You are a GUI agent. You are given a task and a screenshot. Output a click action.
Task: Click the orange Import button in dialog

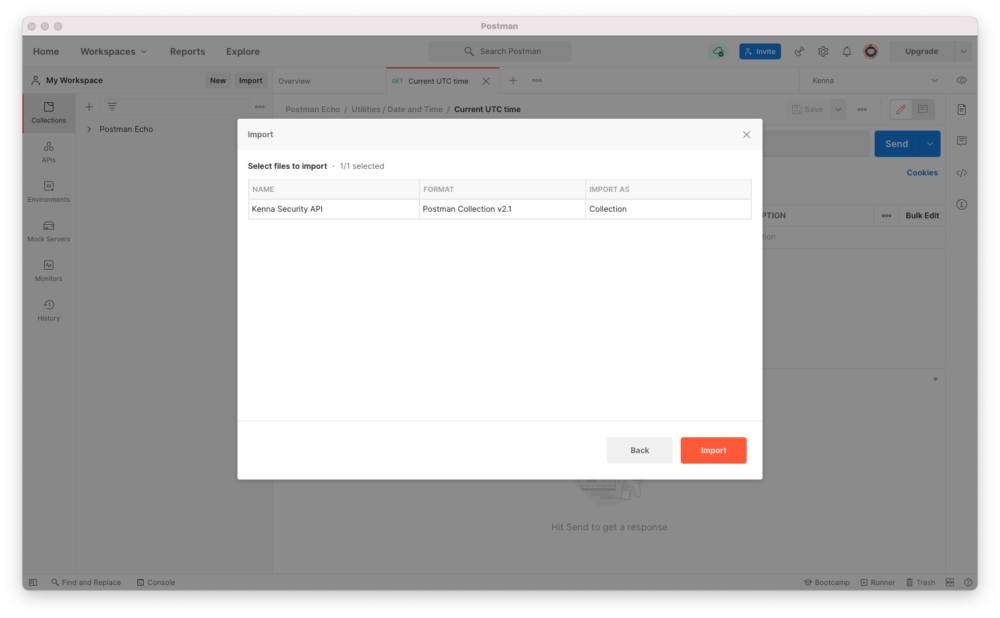point(713,450)
